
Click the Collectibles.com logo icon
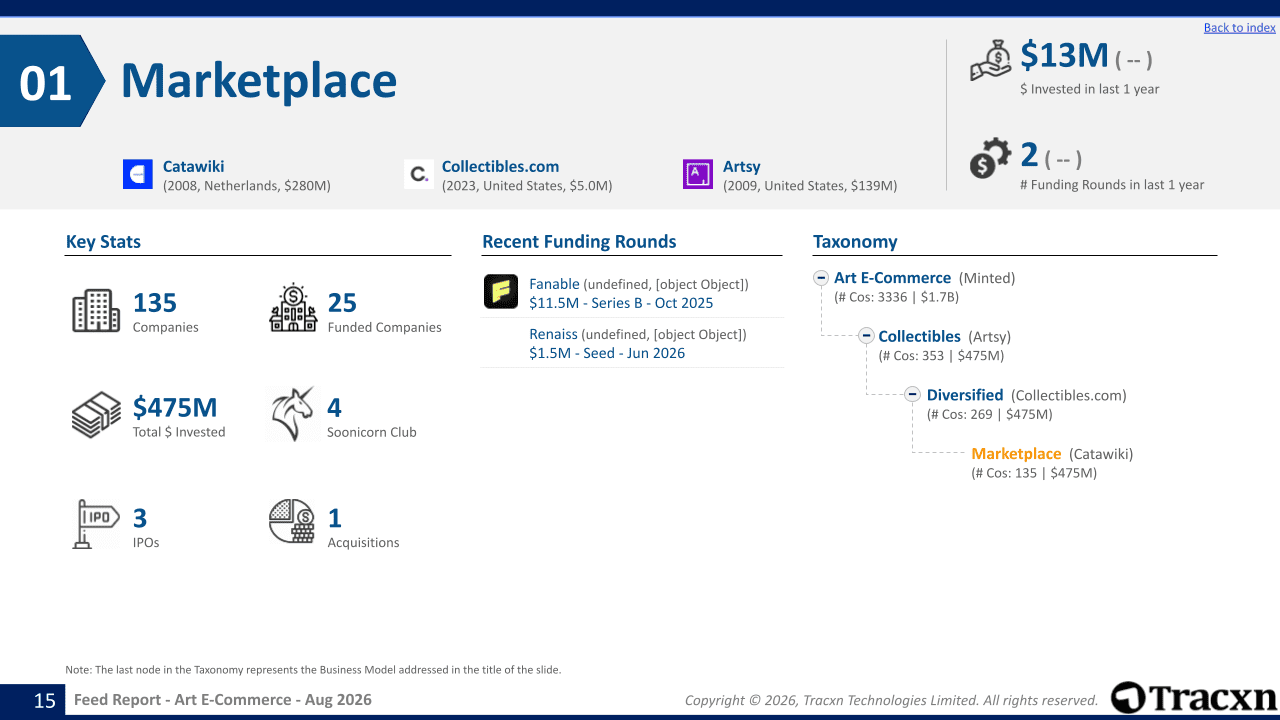419,174
